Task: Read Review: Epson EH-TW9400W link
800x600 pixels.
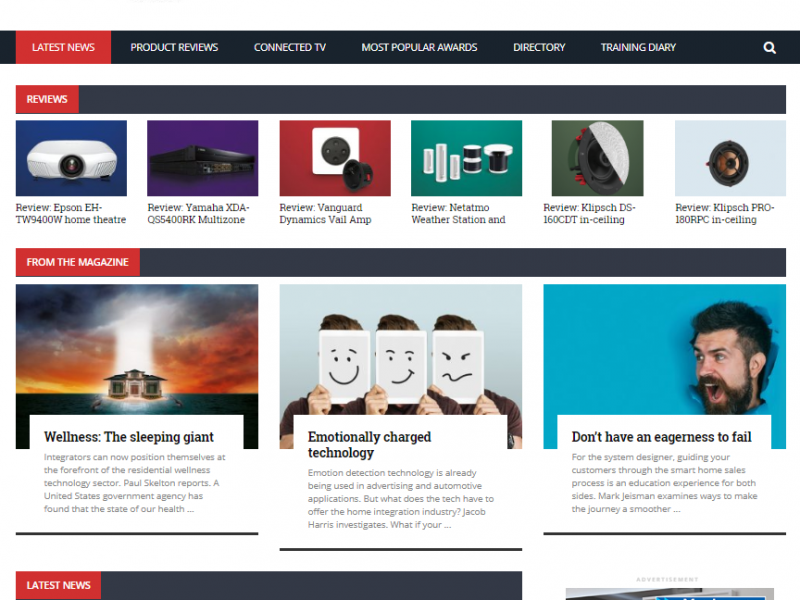Action: pos(71,213)
